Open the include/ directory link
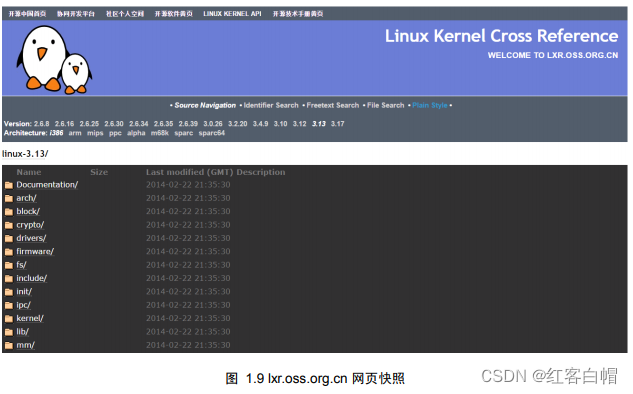This screenshot has width=633, height=394. (x=31, y=278)
